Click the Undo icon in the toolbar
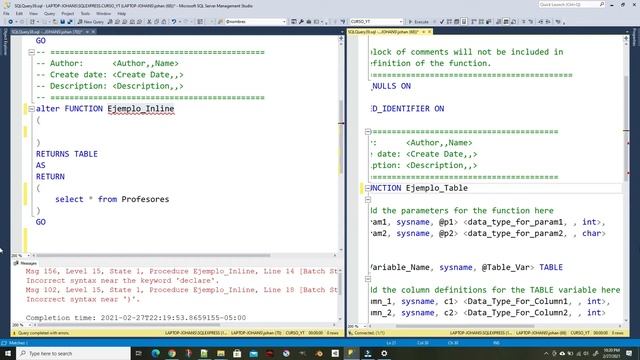The image size is (640, 360). click(174, 22)
